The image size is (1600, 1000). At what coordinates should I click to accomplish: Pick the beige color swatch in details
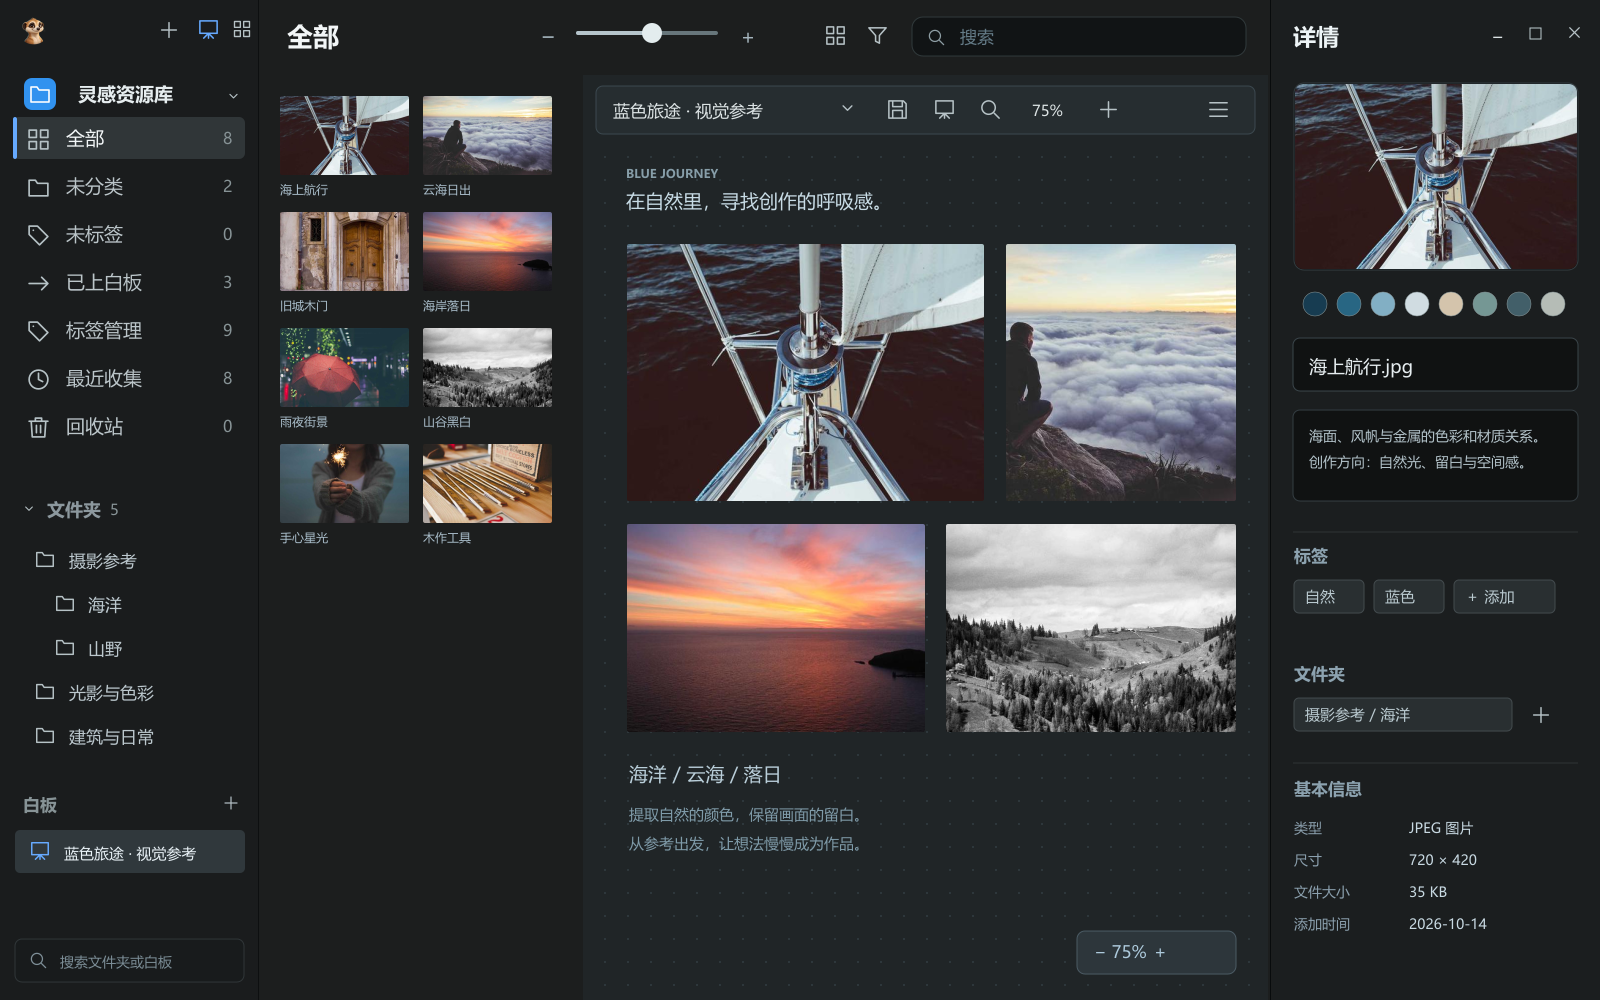1451,304
